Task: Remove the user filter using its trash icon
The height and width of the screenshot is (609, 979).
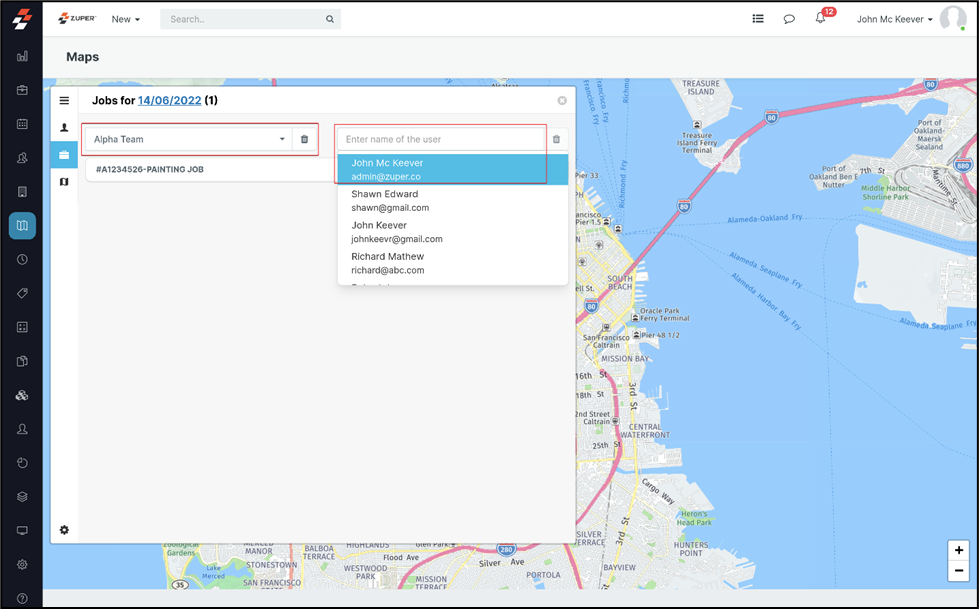Action: pos(557,140)
